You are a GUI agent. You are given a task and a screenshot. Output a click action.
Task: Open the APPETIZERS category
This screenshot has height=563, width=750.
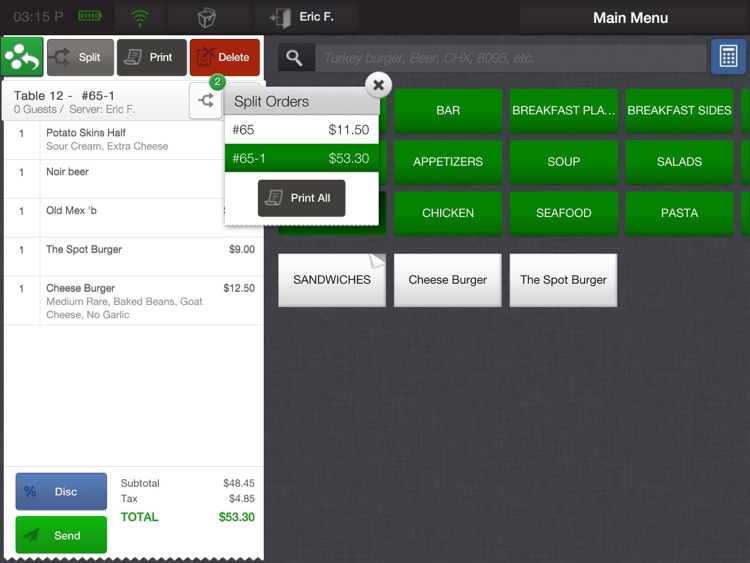pyautogui.click(x=448, y=162)
